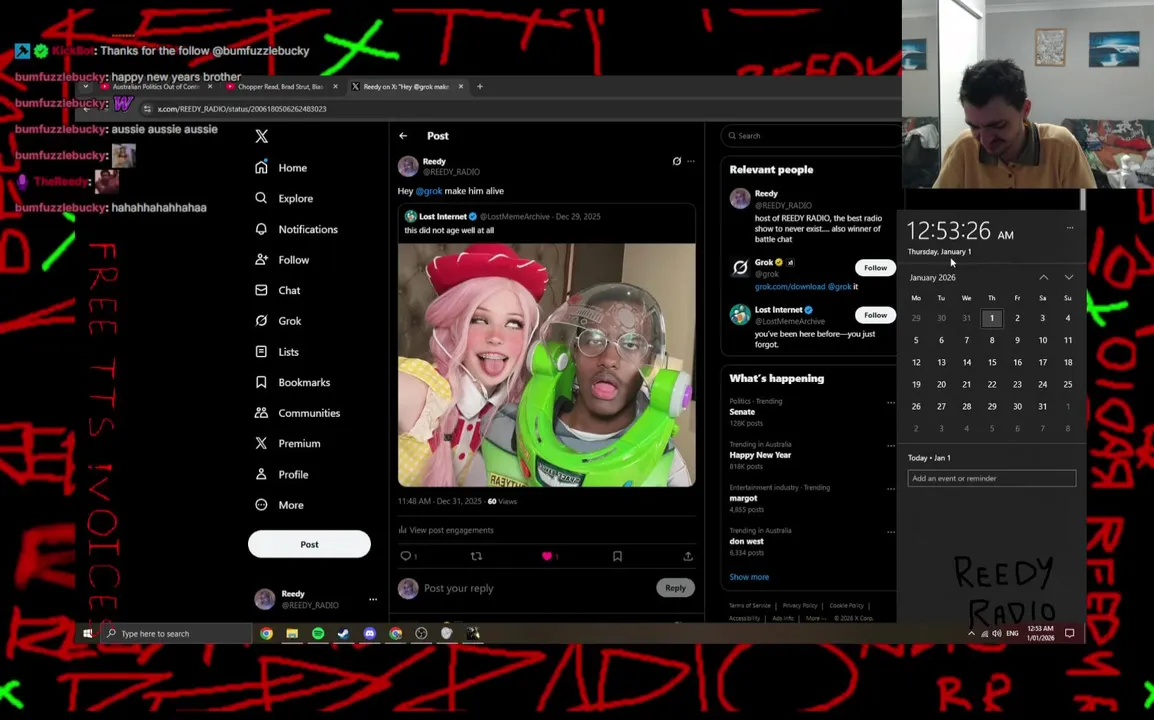This screenshot has width=1154, height=720.
Task: Click Add an event or reminder field
Action: 991,479
